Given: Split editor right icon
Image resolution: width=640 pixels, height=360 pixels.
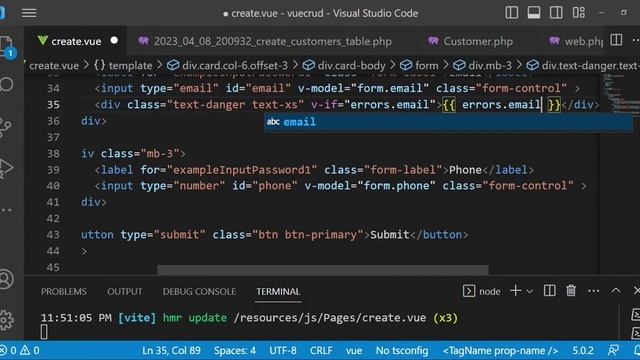Looking at the screenshot, I should tap(616, 40).
